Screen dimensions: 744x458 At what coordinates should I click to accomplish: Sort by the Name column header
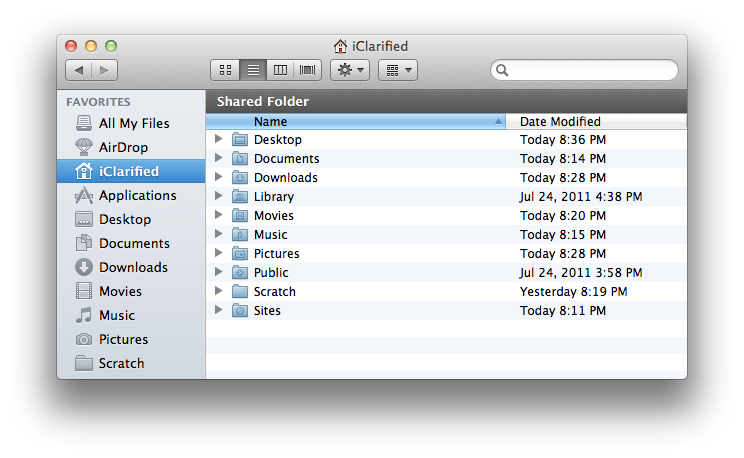click(x=355, y=122)
